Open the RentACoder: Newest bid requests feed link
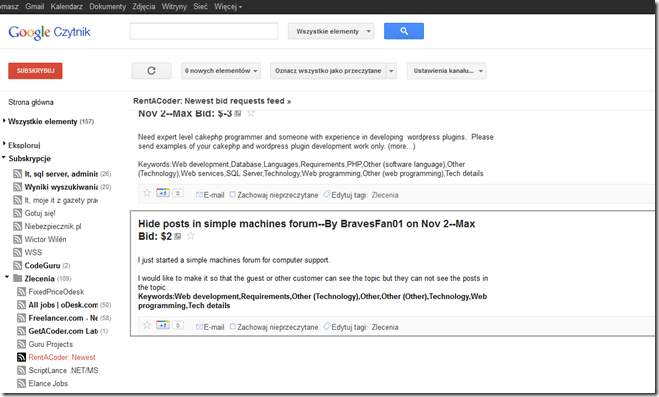The width and height of the screenshot is (659, 397). pos(212,101)
